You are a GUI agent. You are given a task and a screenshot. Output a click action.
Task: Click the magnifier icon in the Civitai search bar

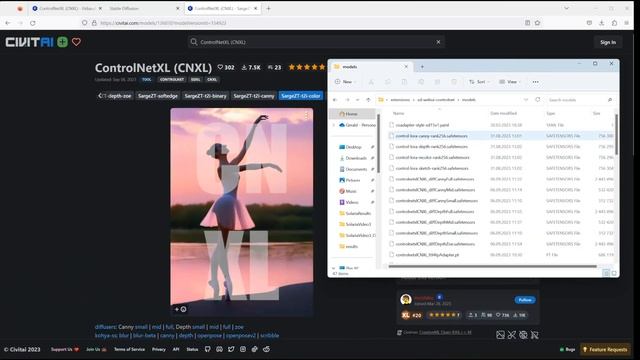pos(194,42)
